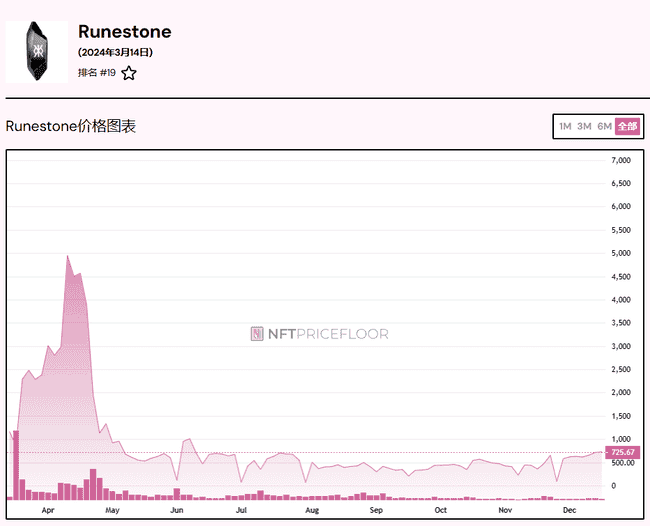Click the Jun label on the time axis

click(177, 509)
